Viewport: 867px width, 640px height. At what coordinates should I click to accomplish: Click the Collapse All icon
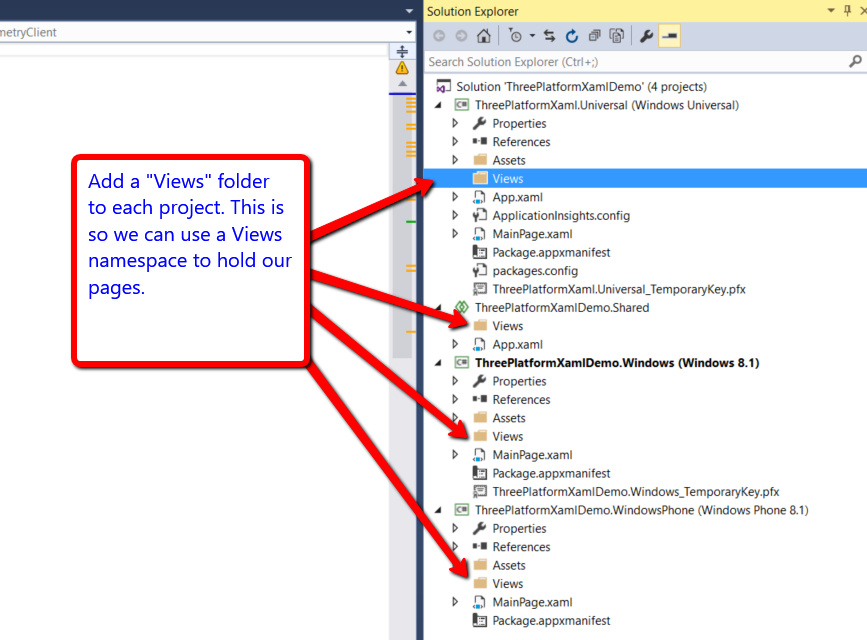coord(594,36)
